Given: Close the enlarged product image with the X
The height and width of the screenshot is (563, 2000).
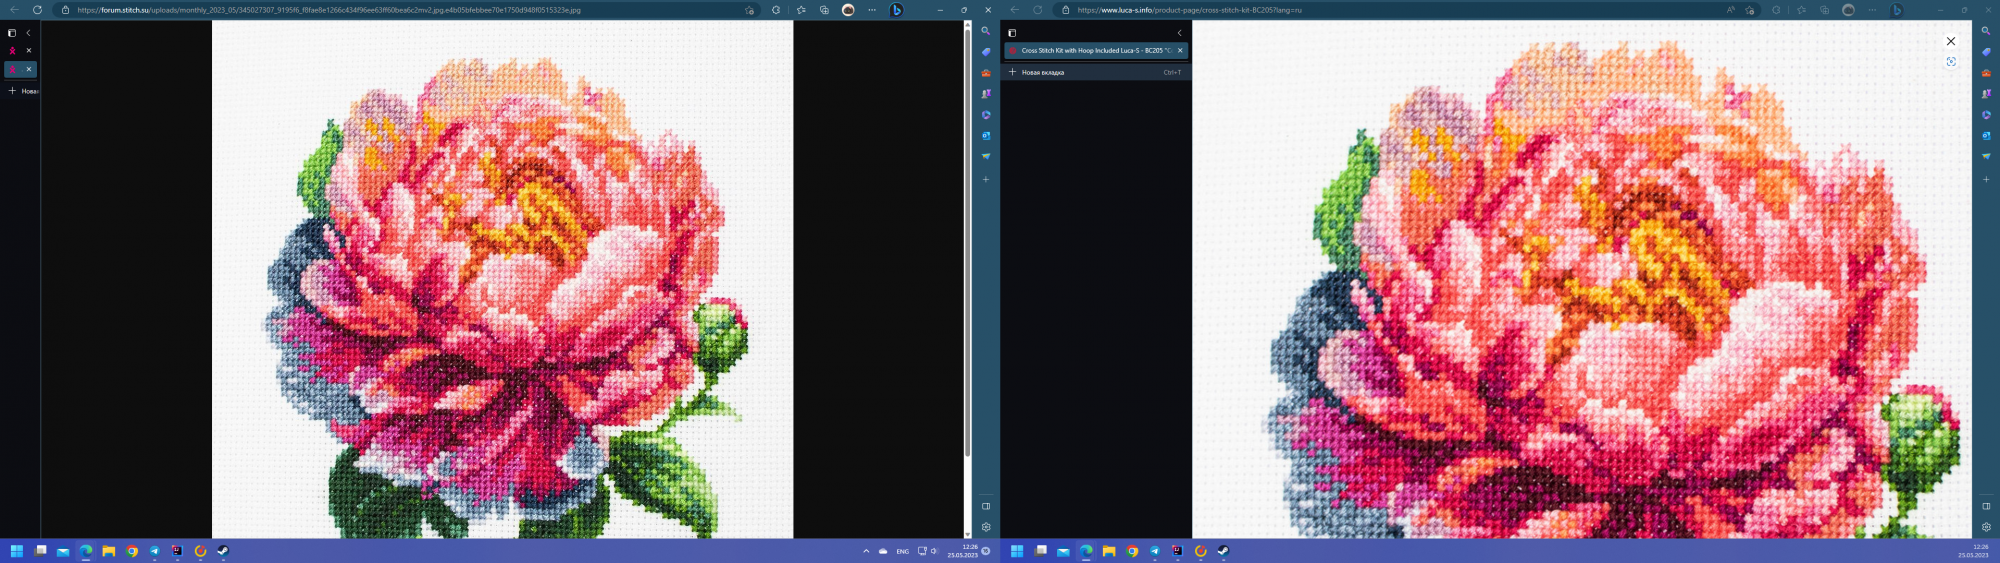Looking at the screenshot, I should [1951, 41].
